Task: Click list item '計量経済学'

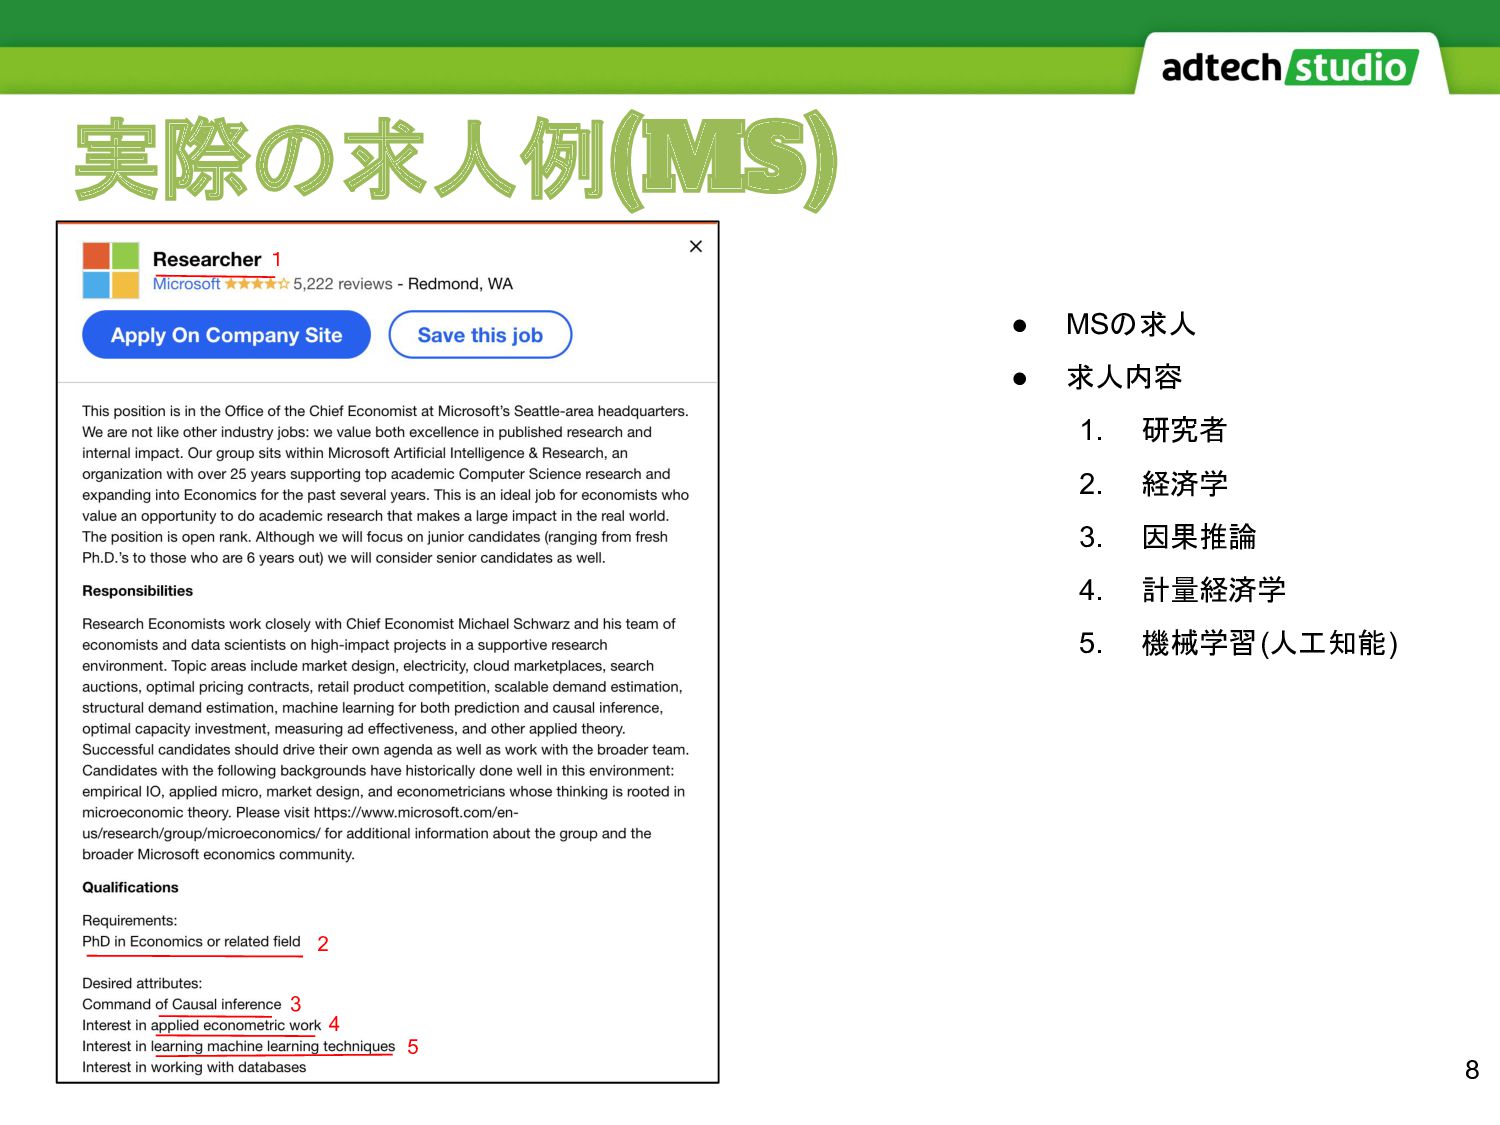Action: [x=1213, y=590]
